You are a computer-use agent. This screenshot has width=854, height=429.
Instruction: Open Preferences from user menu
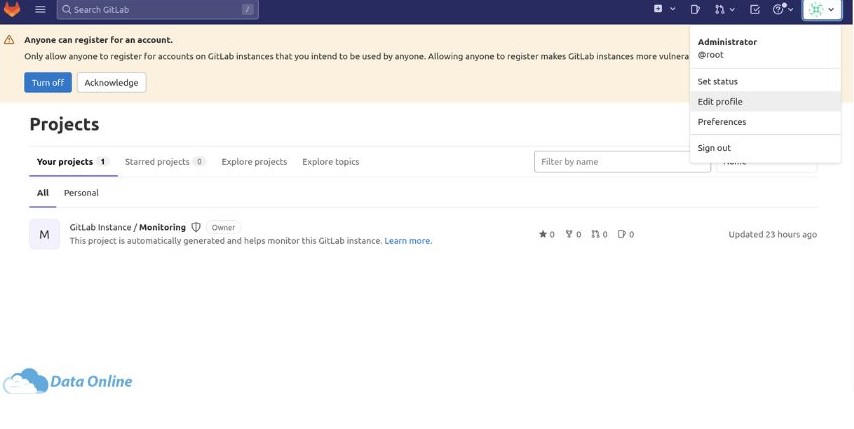click(x=765, y=122)
